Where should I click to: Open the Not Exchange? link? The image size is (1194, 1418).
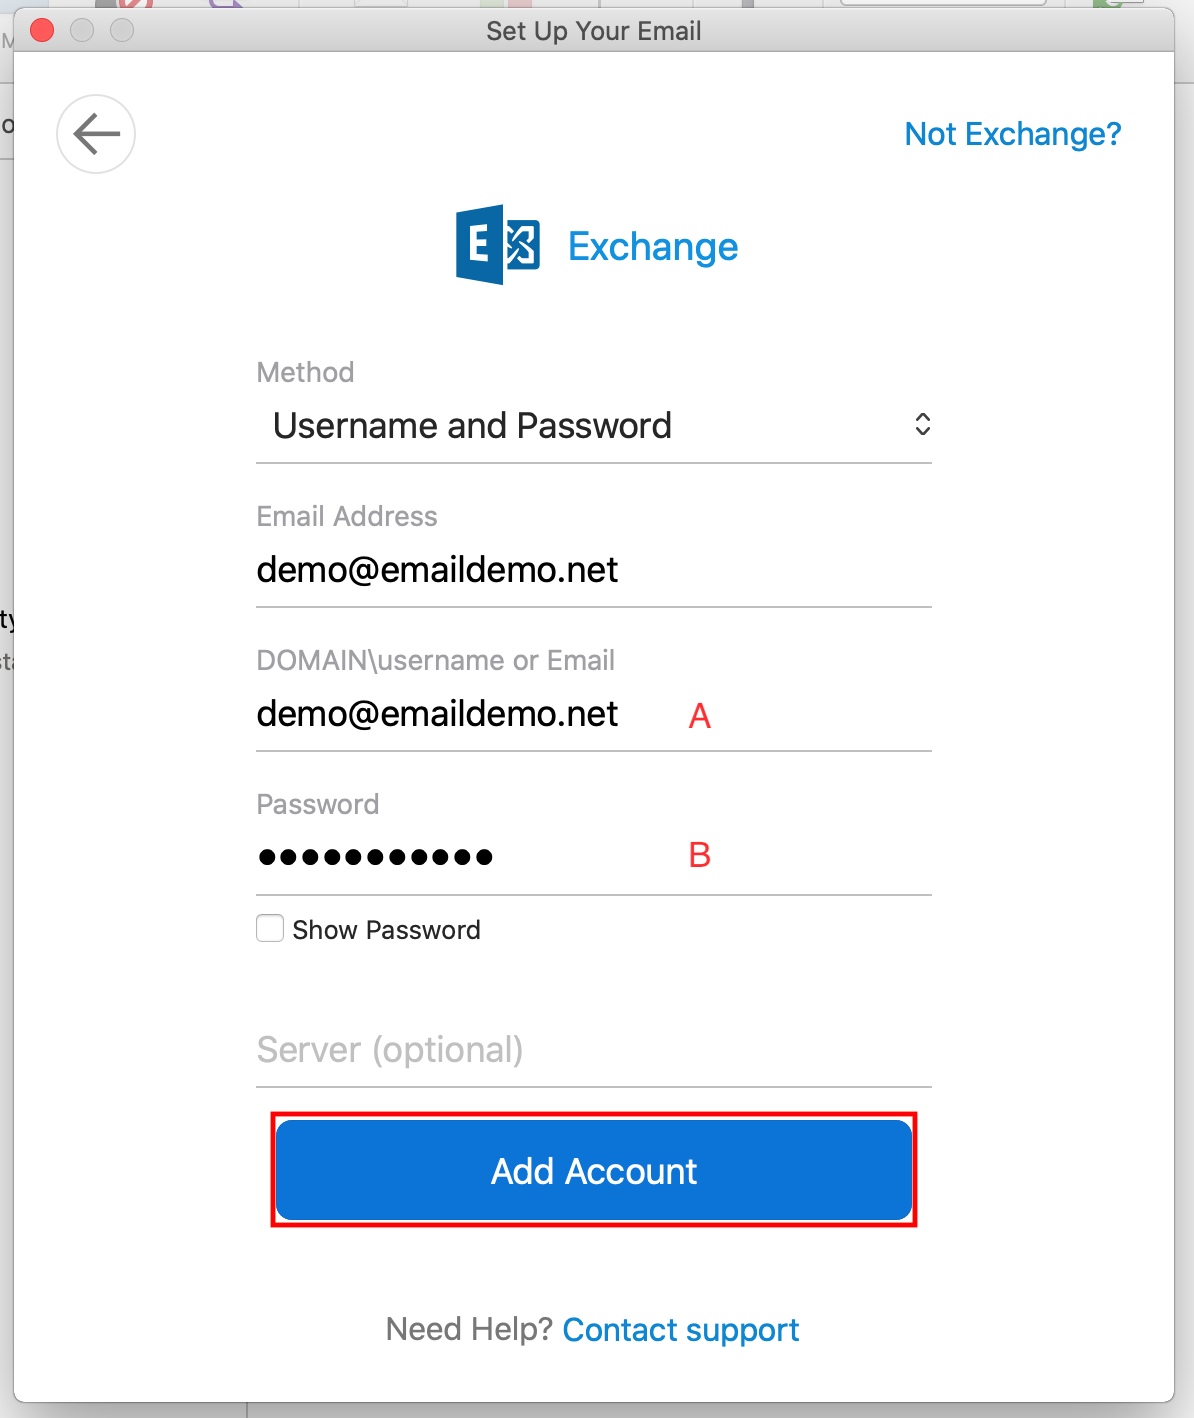pyautogui.click(x=1013, y=134)
